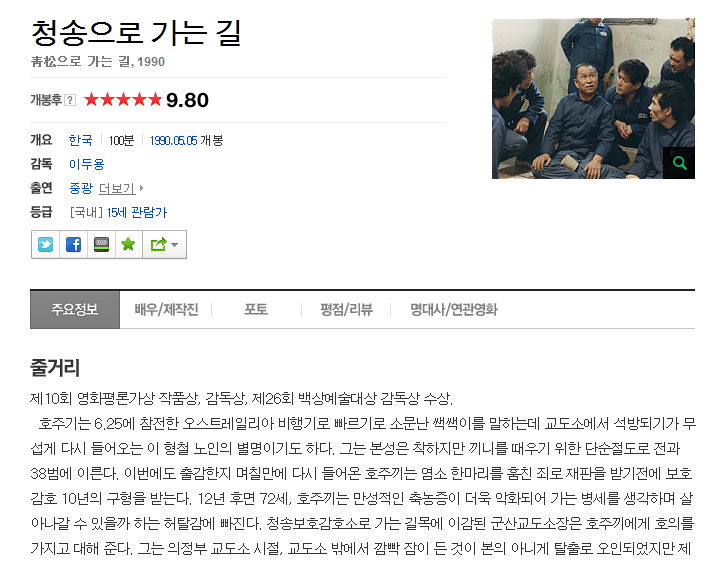Click the green star bookmark icon
The image size is (708, 564).
129,244
